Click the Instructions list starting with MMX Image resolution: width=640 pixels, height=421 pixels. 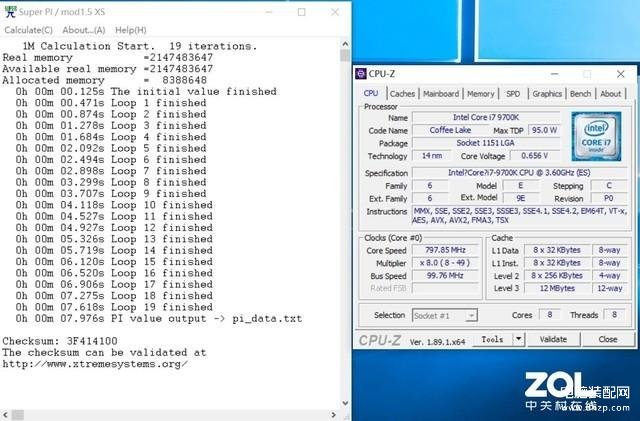tap(519, 216)
